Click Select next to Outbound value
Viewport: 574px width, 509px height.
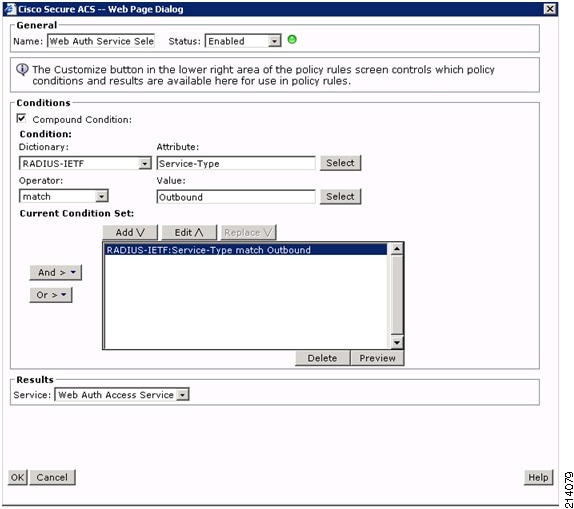coord(340,197)
